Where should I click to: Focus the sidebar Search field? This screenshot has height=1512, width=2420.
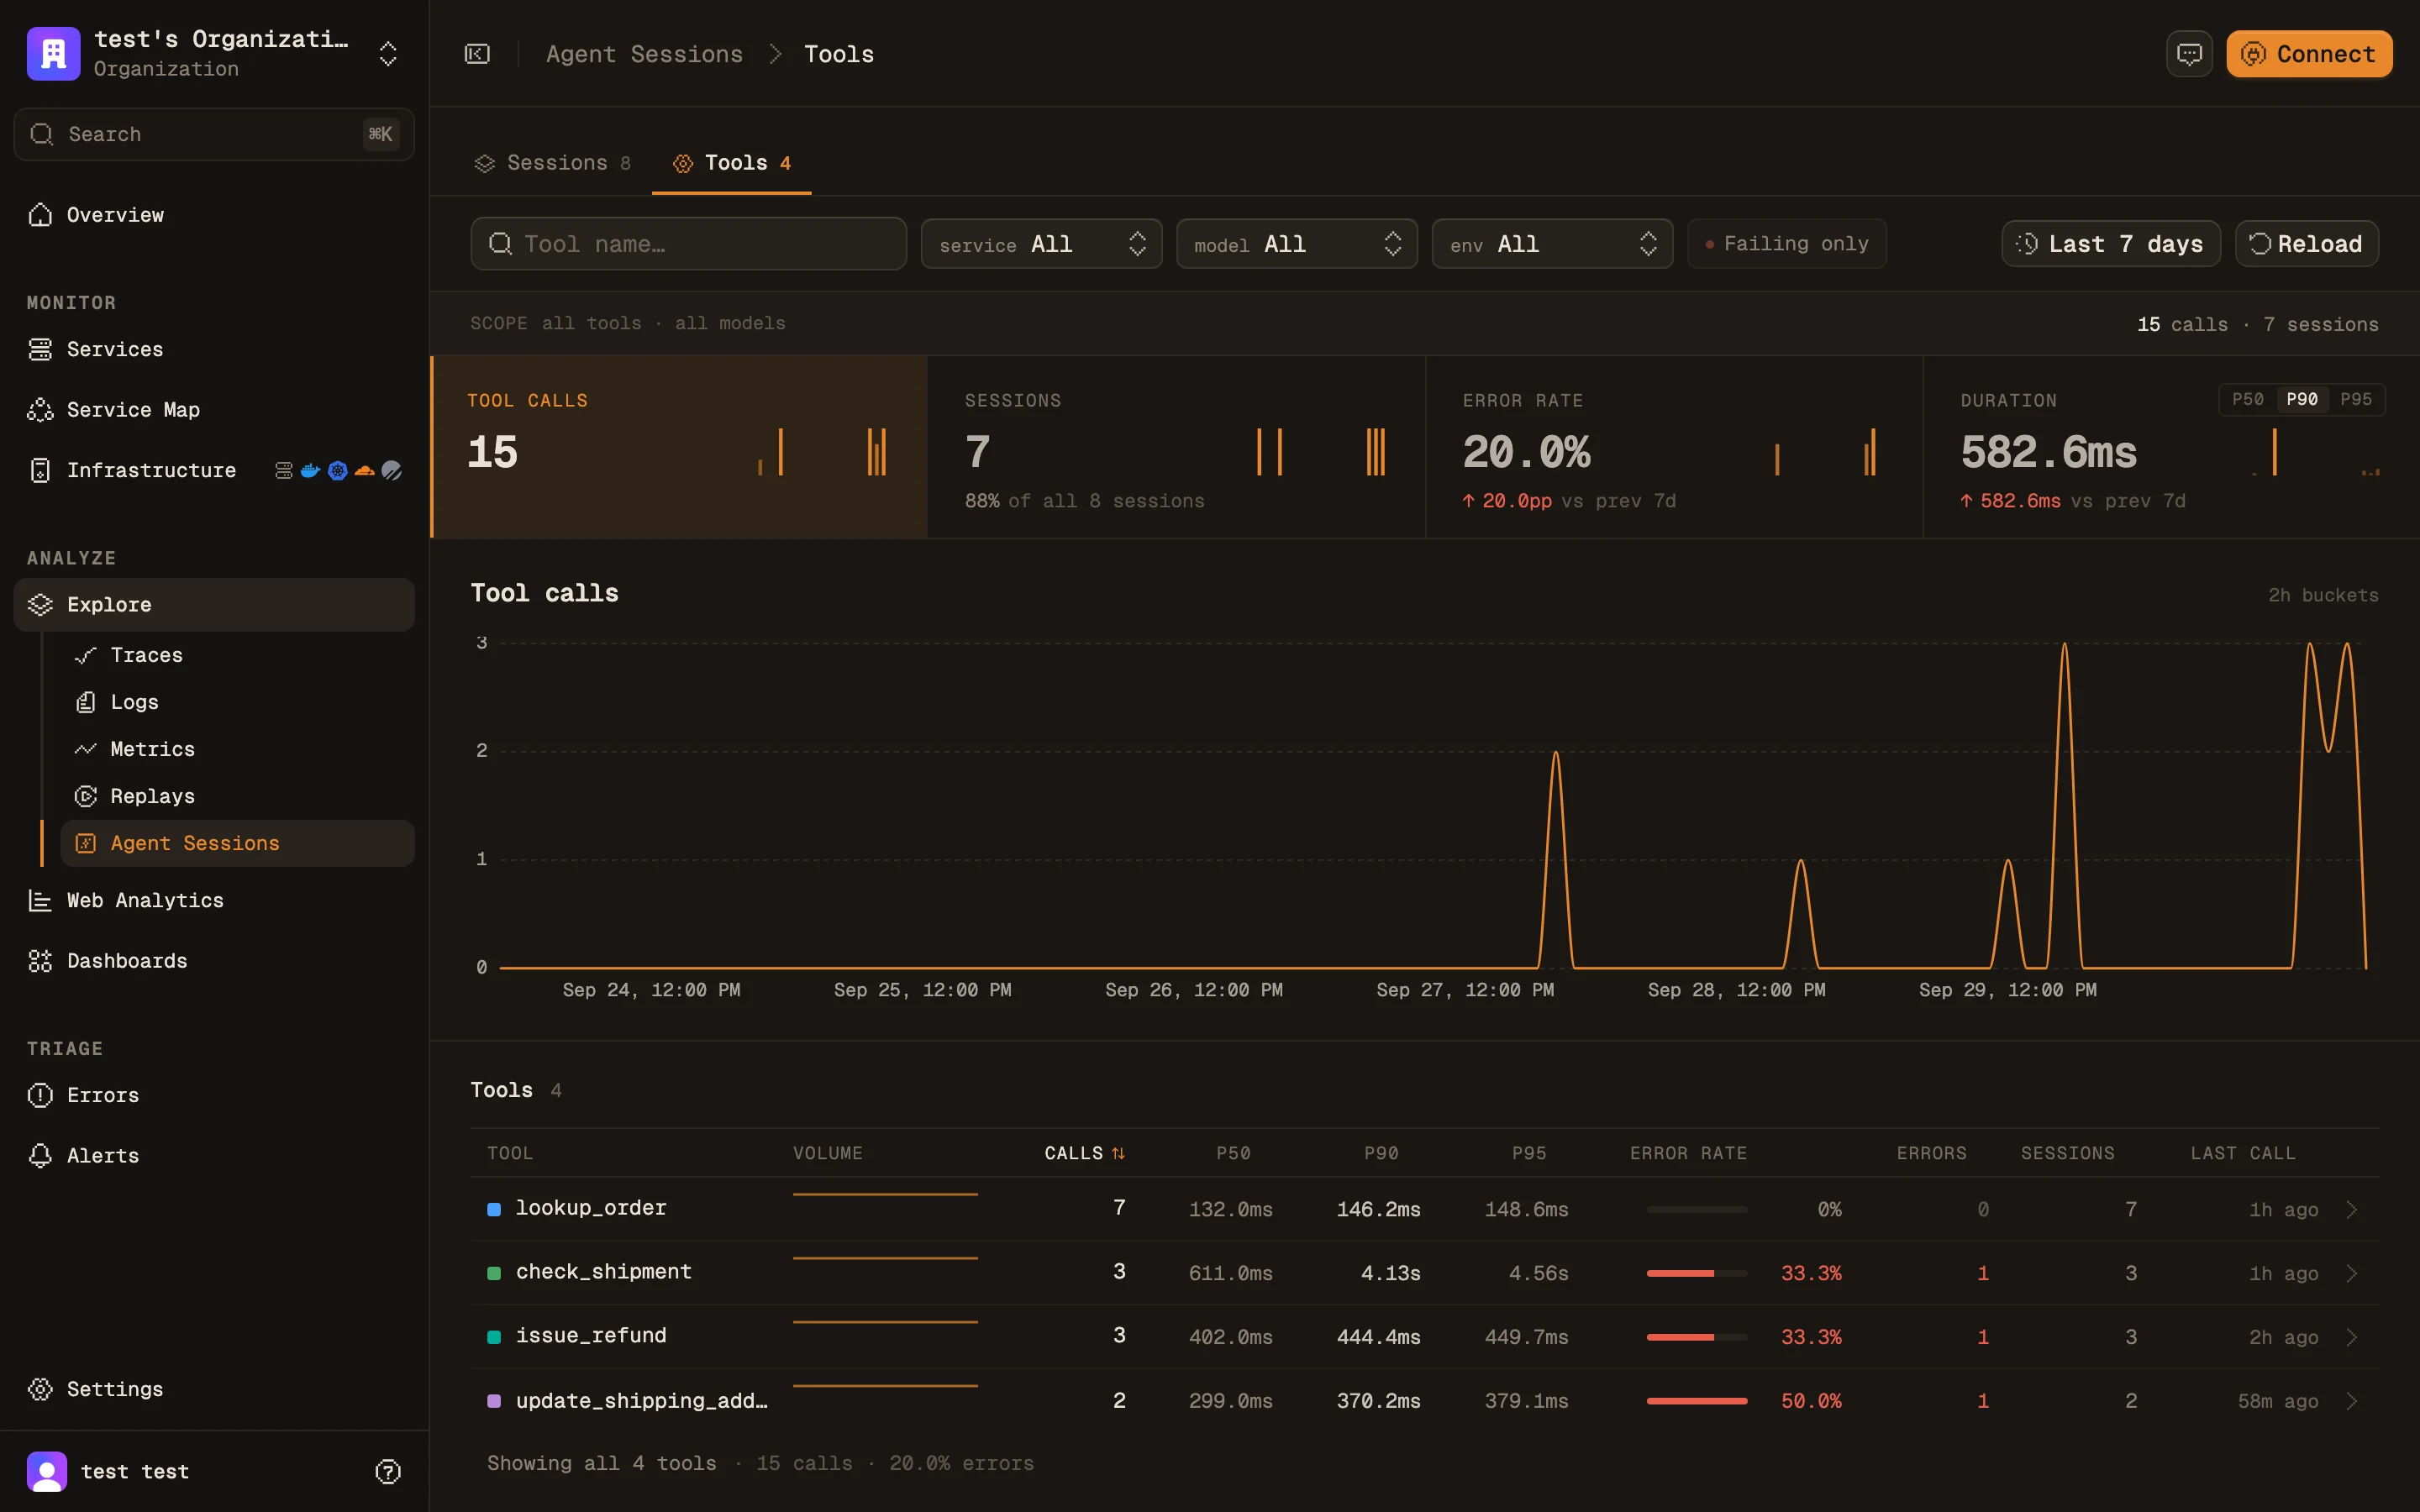(x=214, y=134)
